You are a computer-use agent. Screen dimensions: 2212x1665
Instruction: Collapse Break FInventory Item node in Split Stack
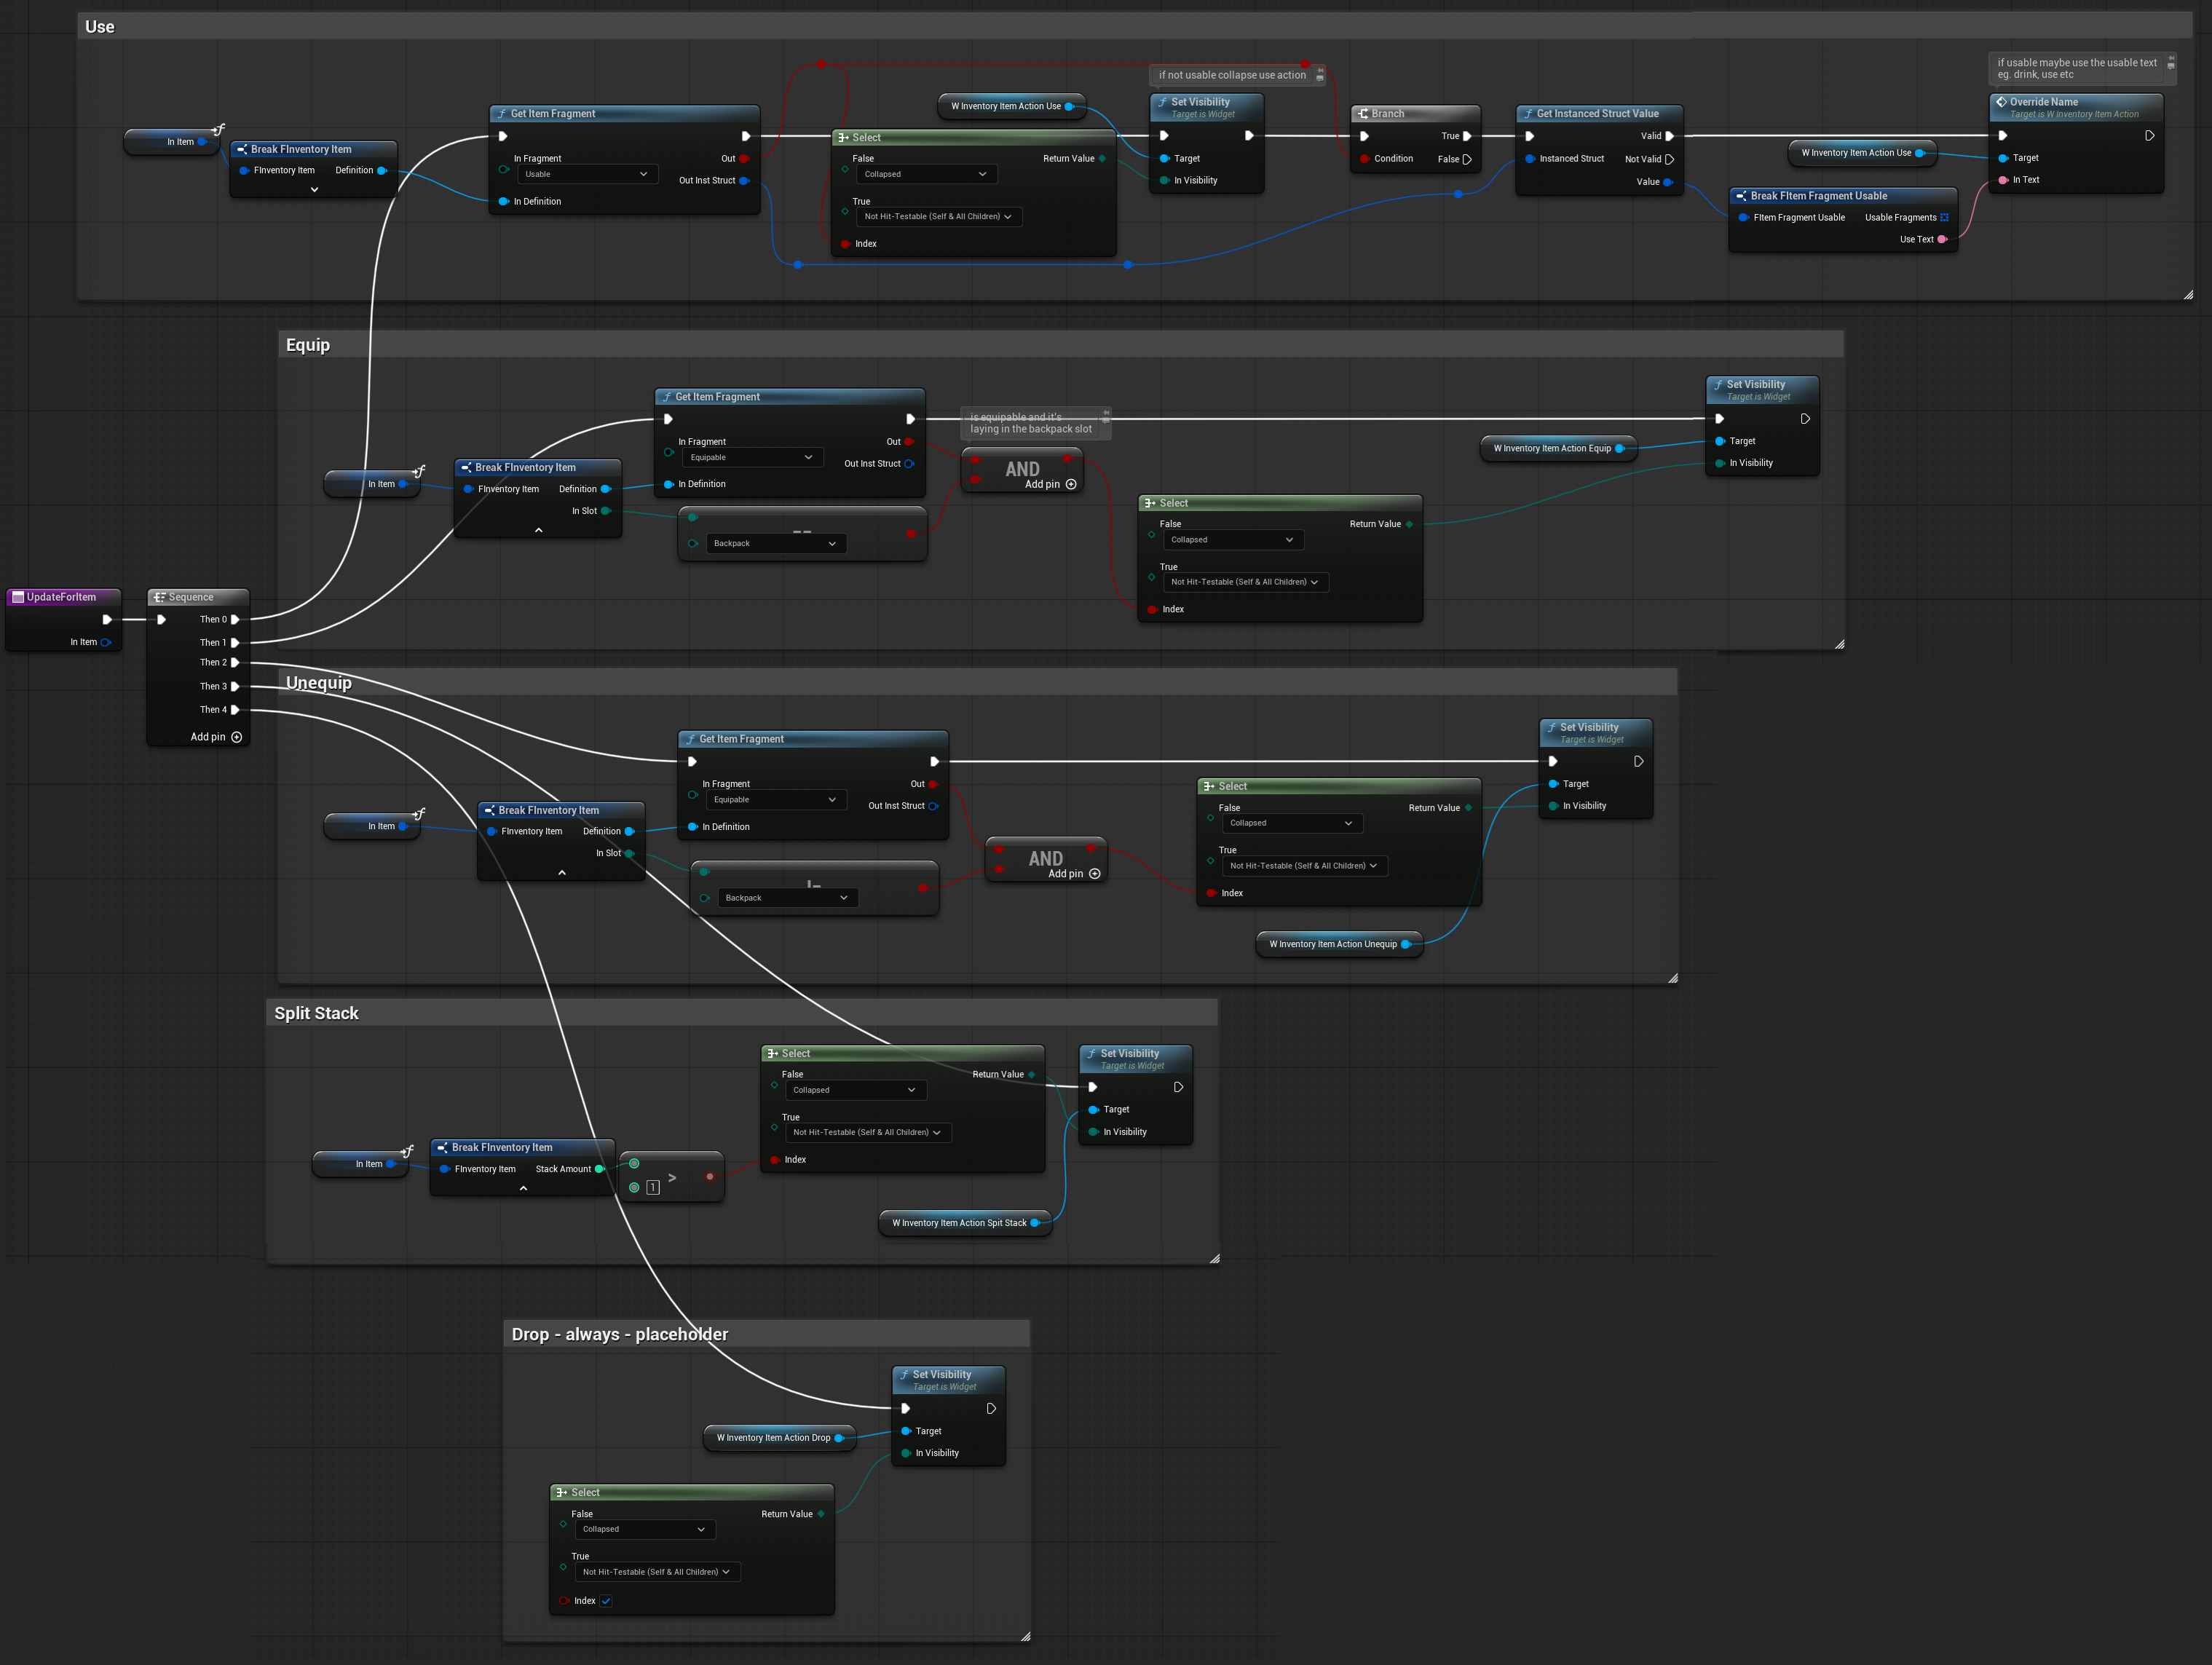(x=523, y=1188)
